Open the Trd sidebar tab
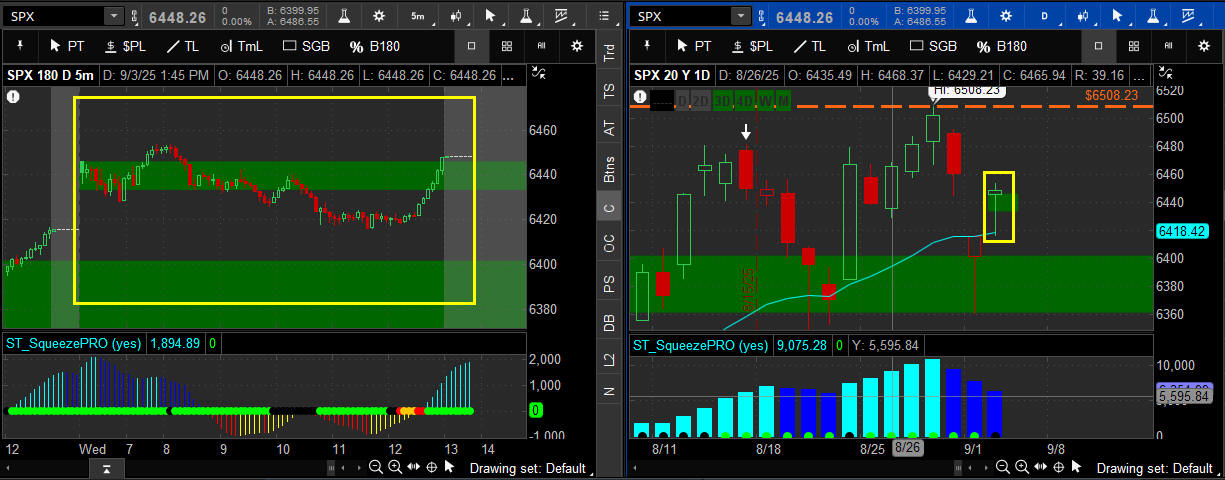The height and width of the screenshot is (480, 1225). (609, 54)
